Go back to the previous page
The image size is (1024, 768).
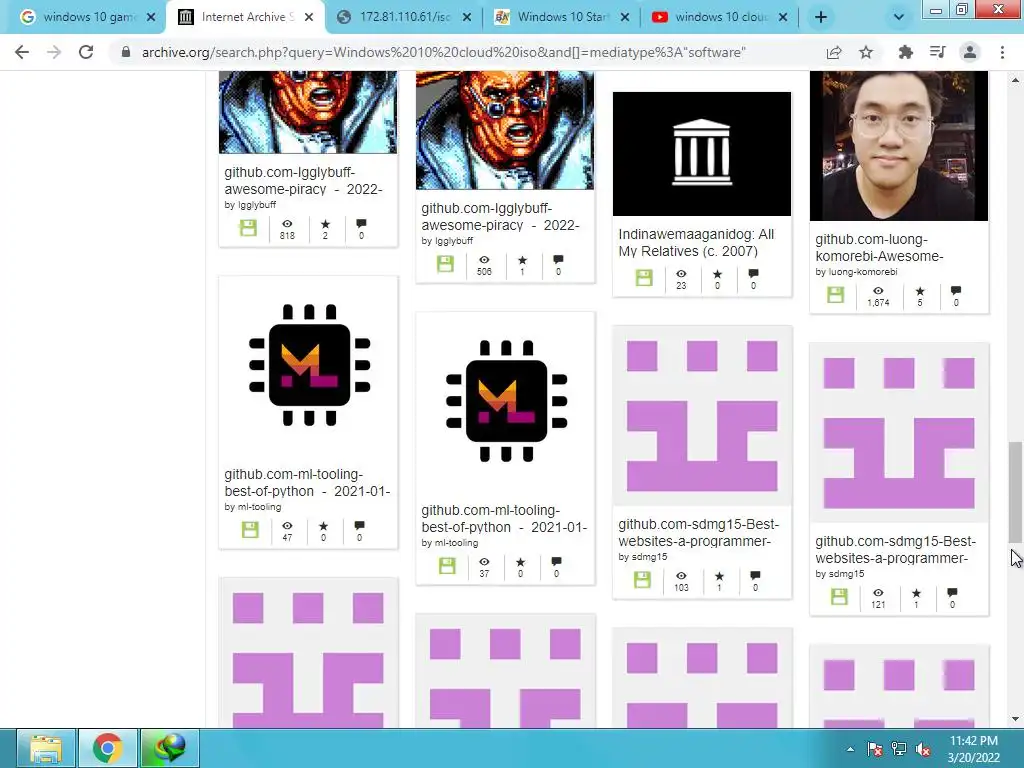pos(22,52)
